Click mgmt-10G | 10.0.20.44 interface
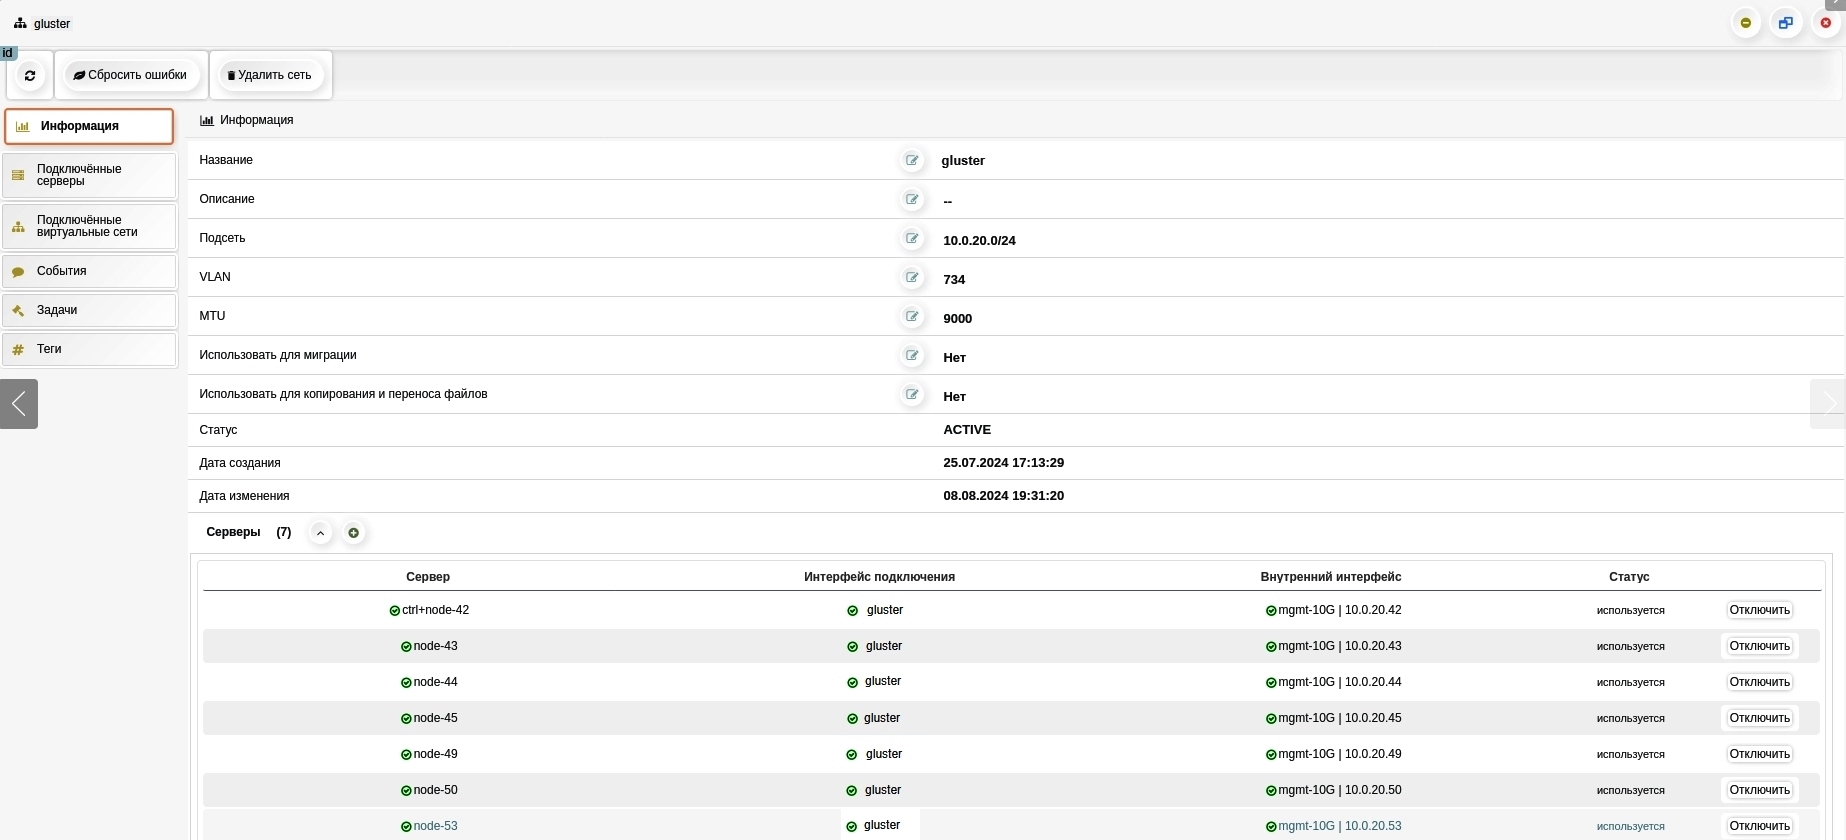 1339,682
